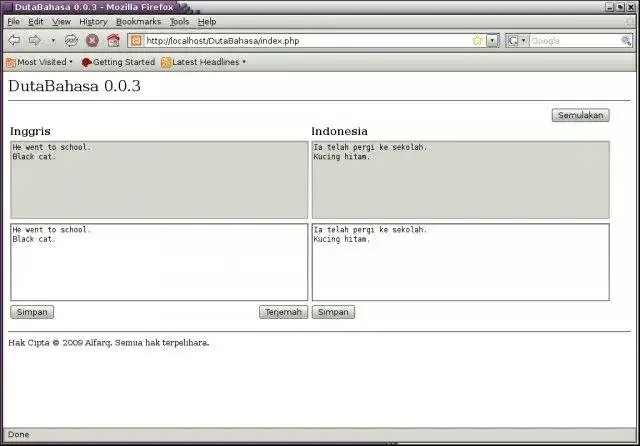Click the search magnifier icon
Viewport: 640px width, 446px height.
[626, 41]
